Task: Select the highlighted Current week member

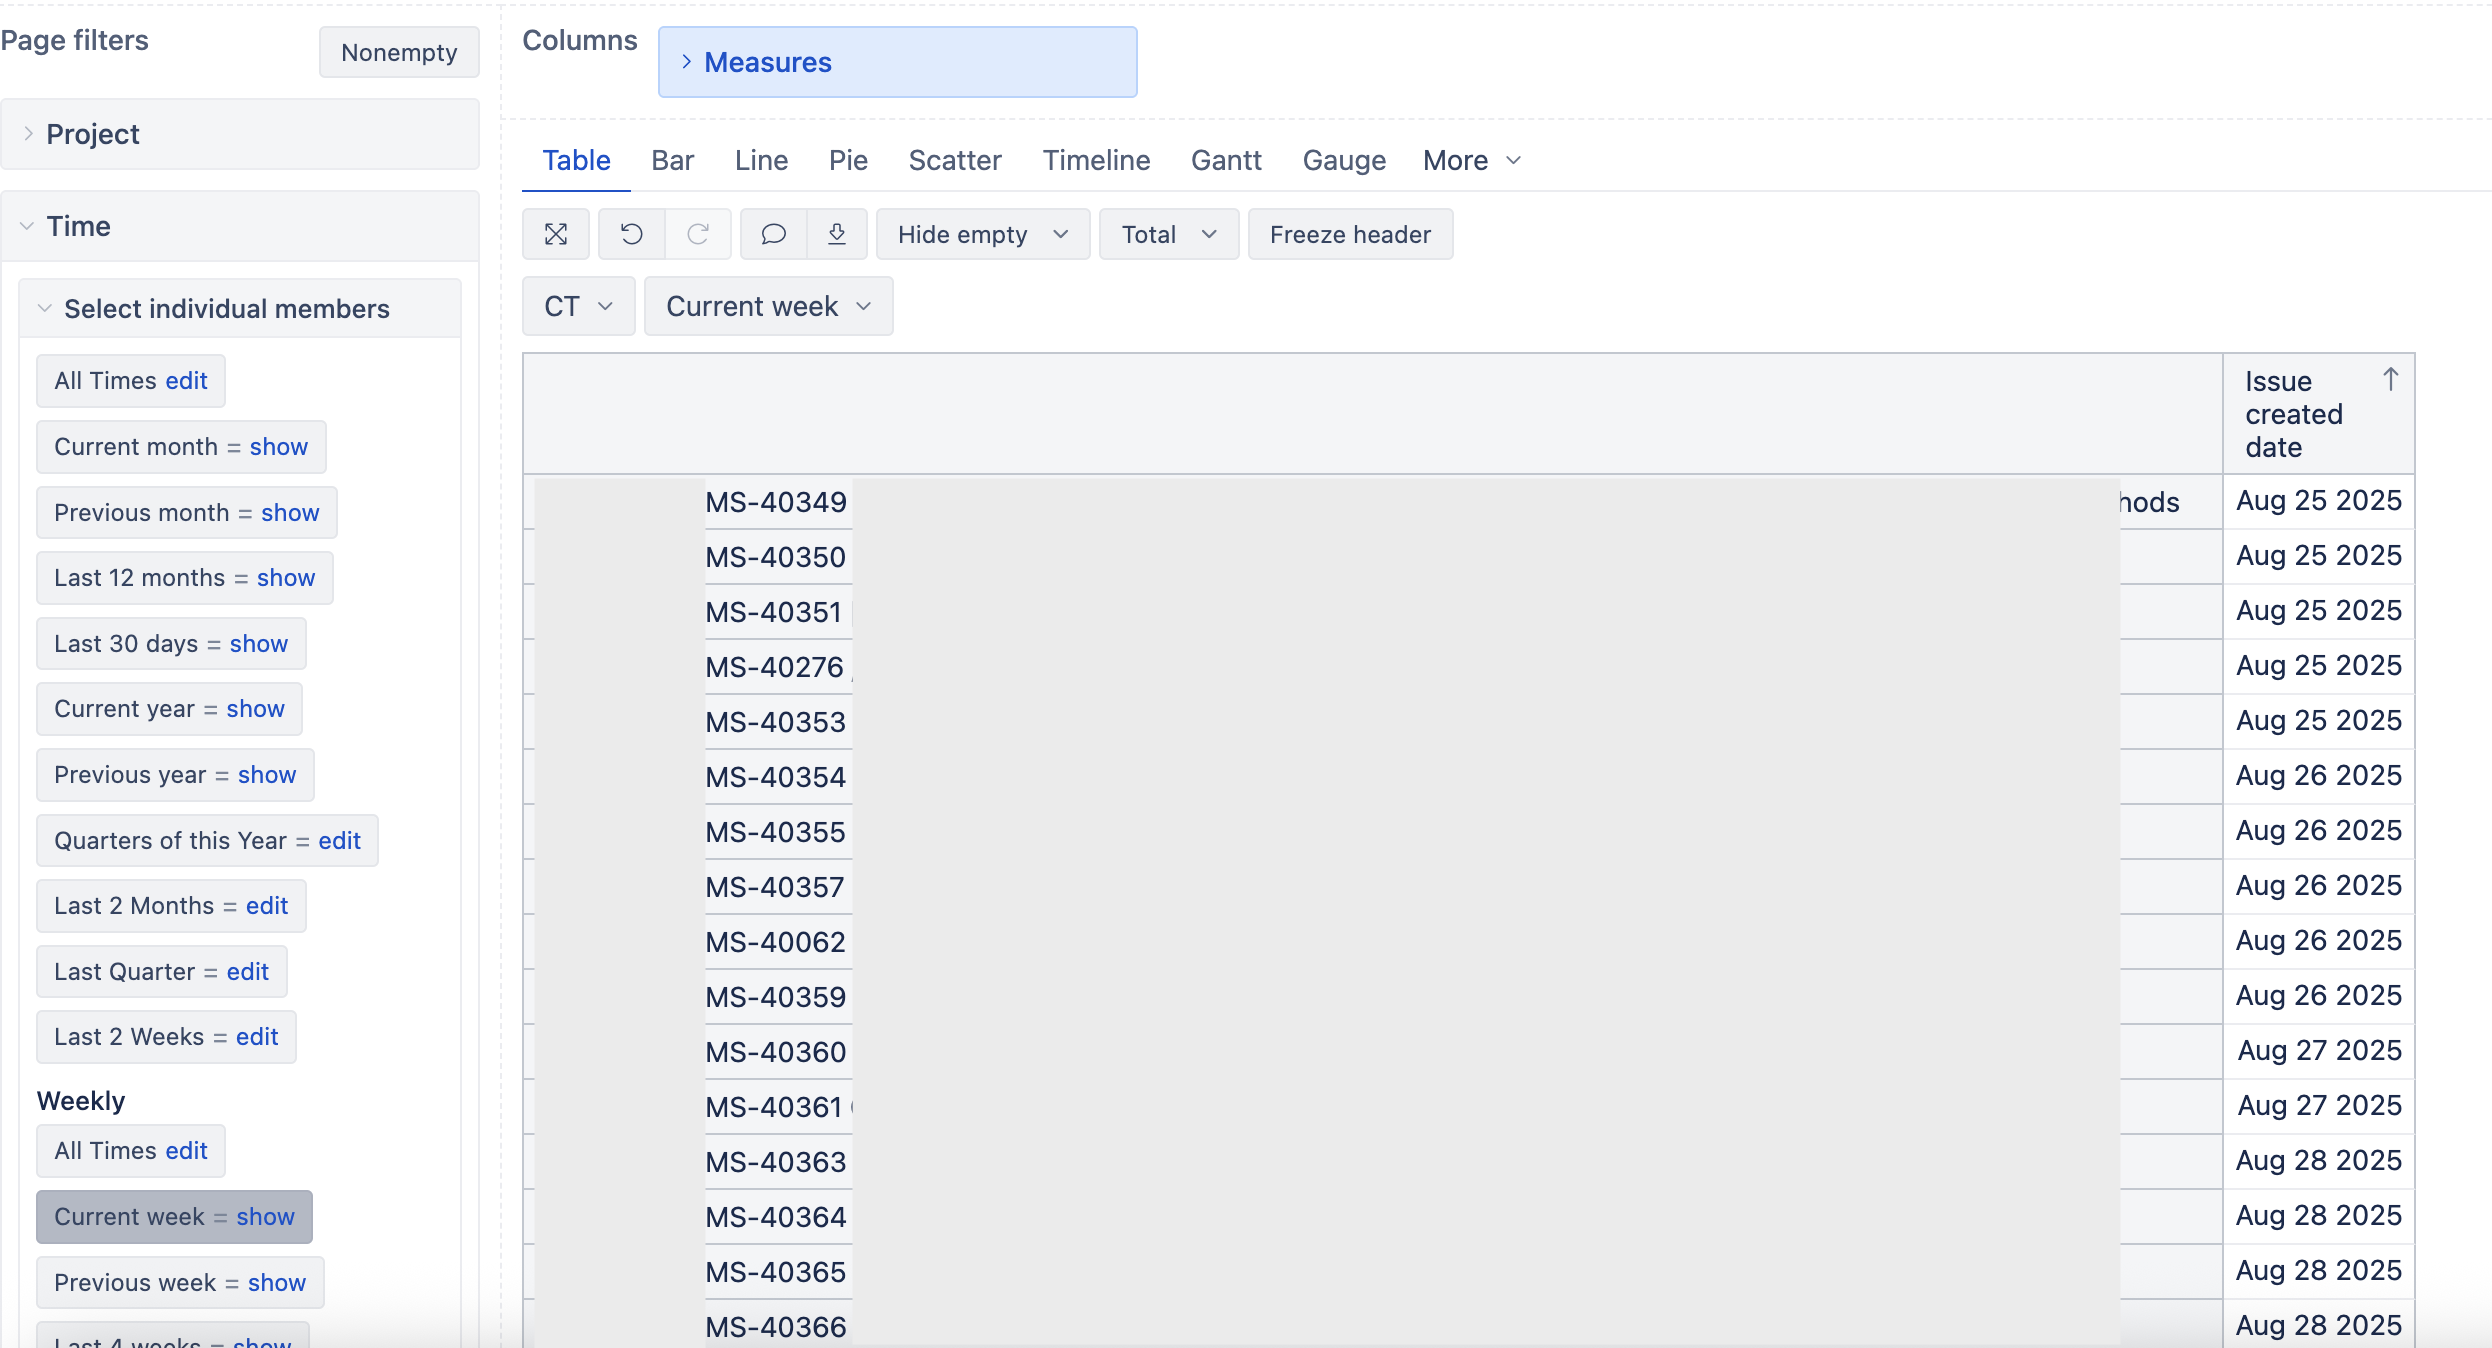Action: [x=129, y=1217]
